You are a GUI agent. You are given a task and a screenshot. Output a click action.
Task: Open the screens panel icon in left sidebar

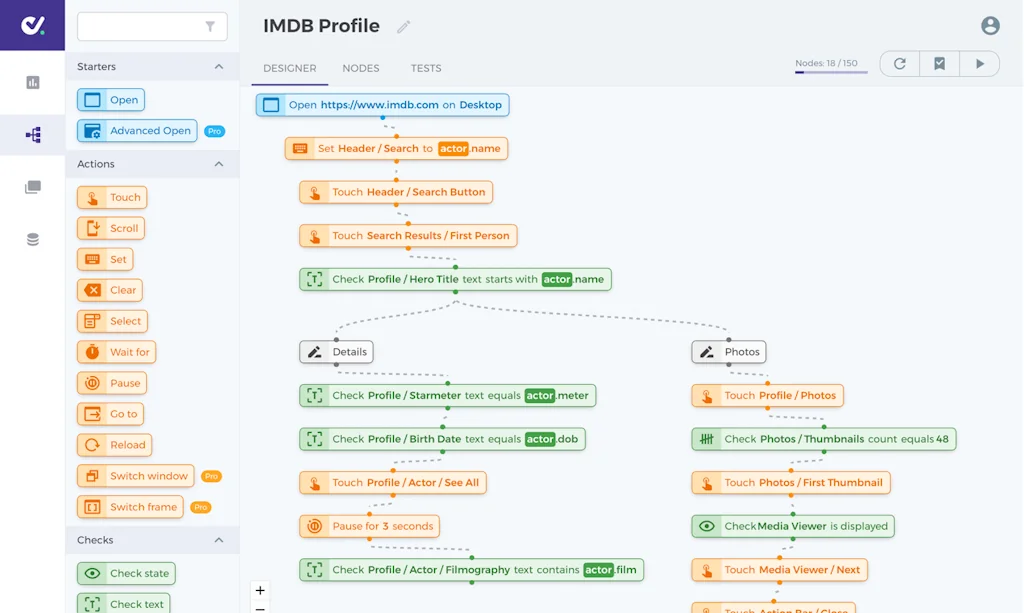pyautogui.click(x=32, y=185)
